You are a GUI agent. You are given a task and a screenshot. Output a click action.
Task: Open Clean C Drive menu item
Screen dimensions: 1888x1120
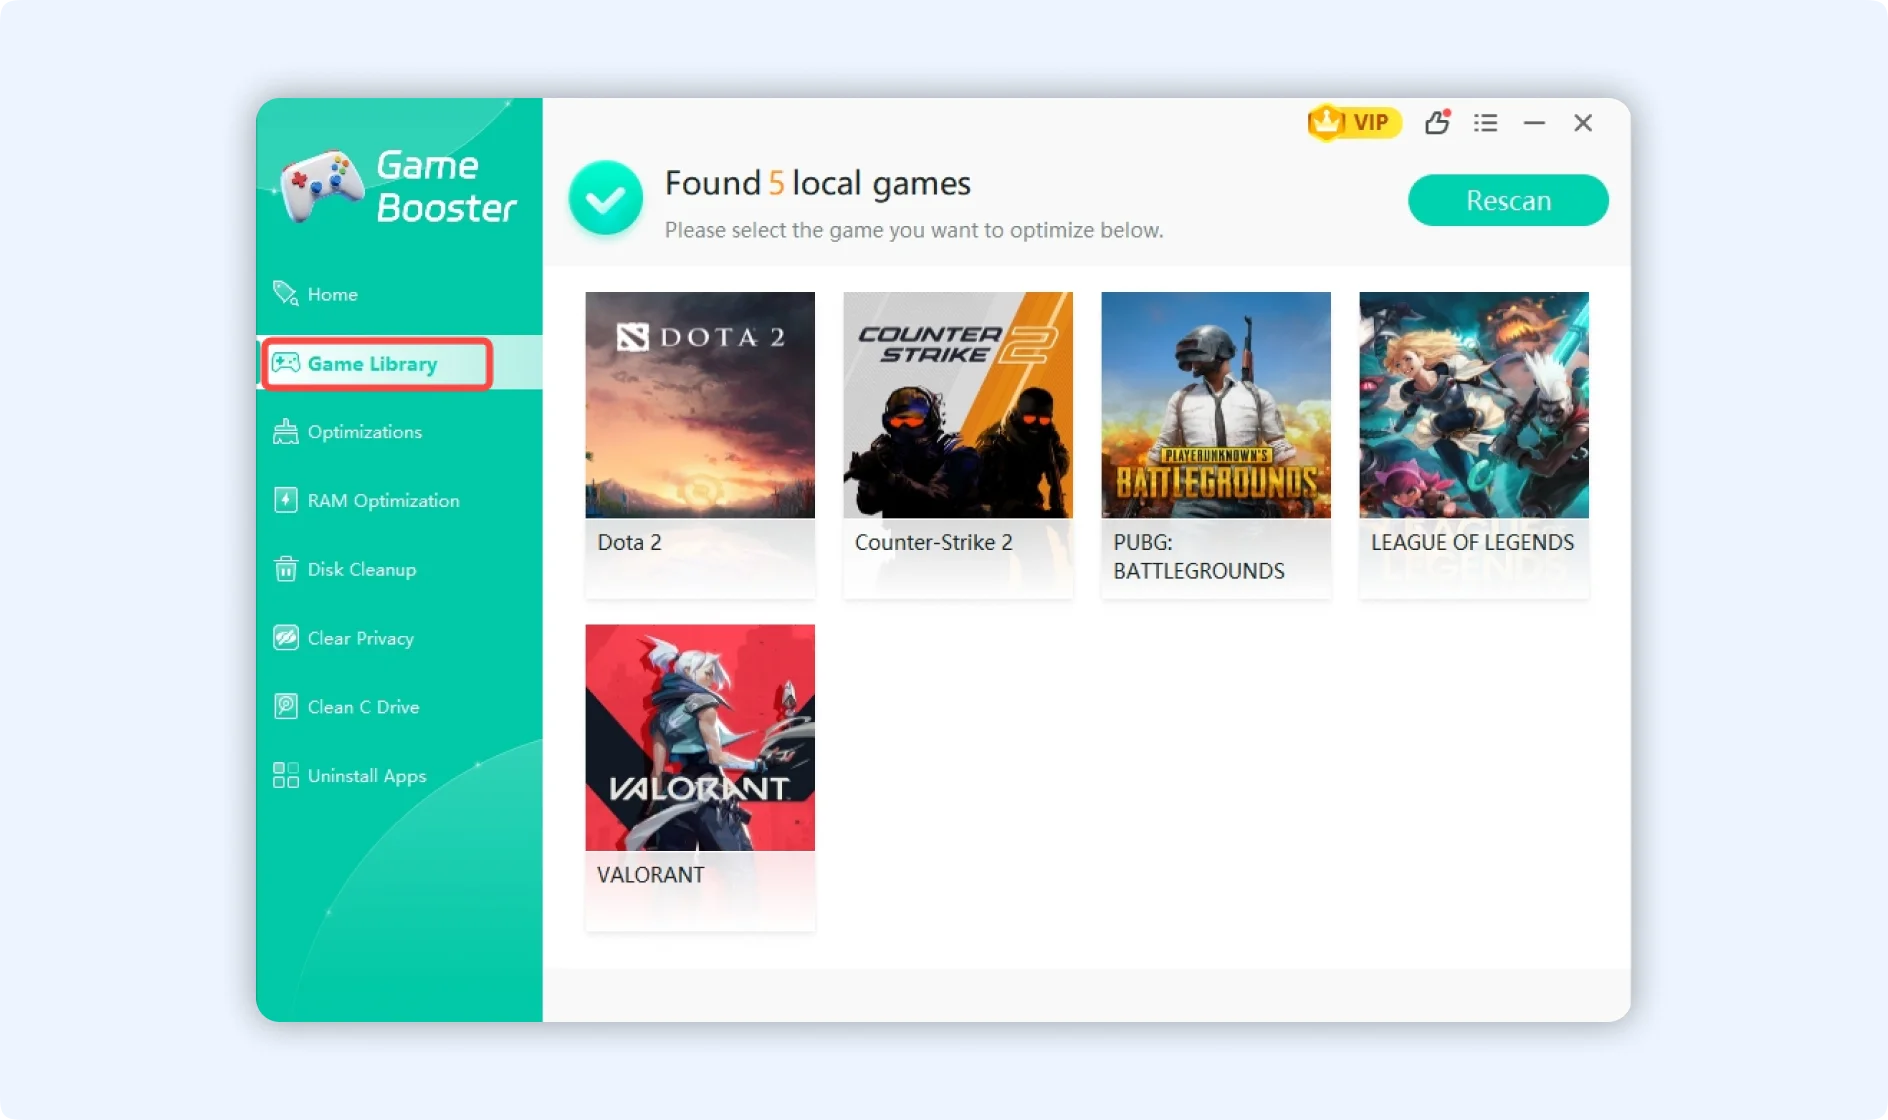[x=399, y=707]
